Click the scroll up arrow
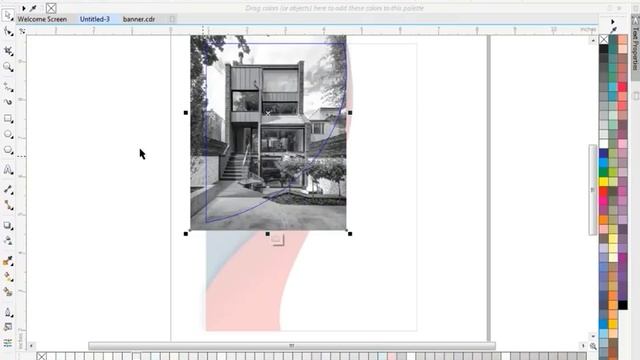The height and width of the screenshot is (360, 640). [593, 40]
